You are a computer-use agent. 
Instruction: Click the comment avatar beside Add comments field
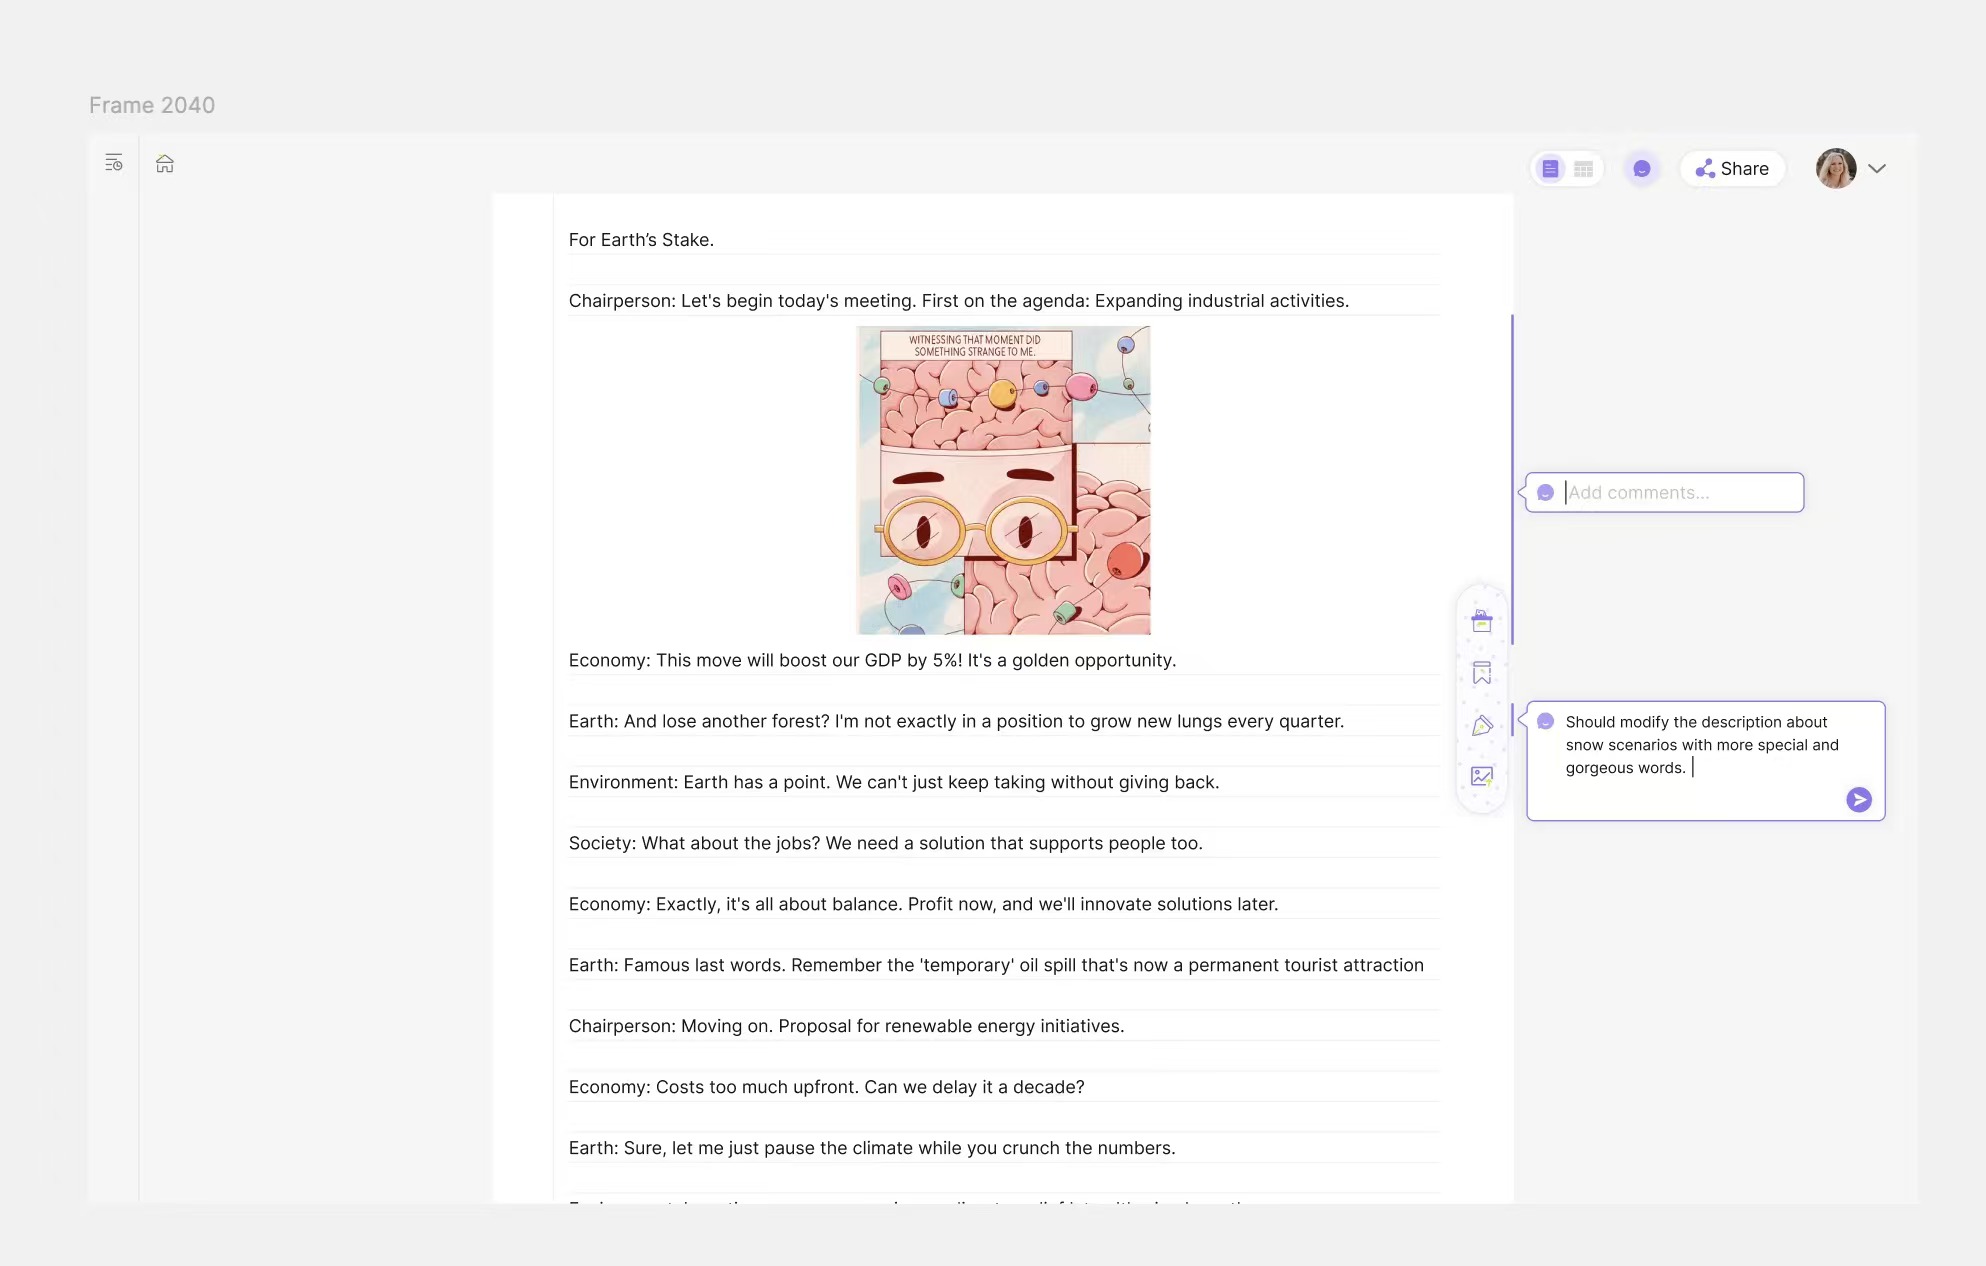tap(1546, 492)
